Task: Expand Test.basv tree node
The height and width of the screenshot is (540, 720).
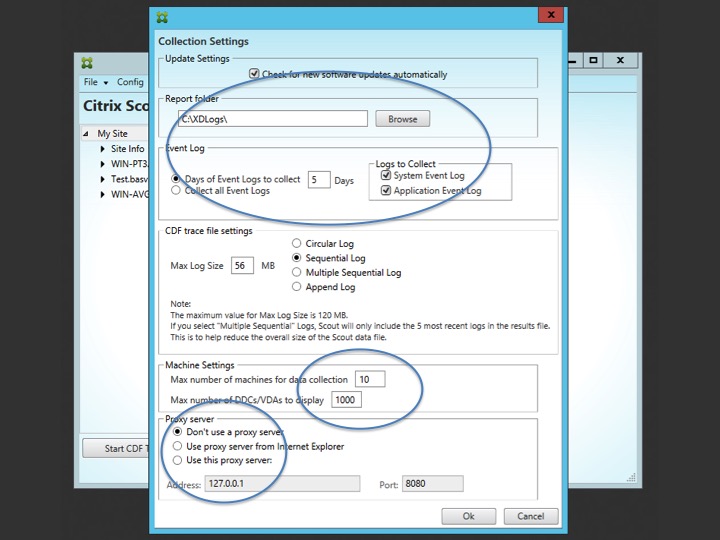Action: (103, 179)
